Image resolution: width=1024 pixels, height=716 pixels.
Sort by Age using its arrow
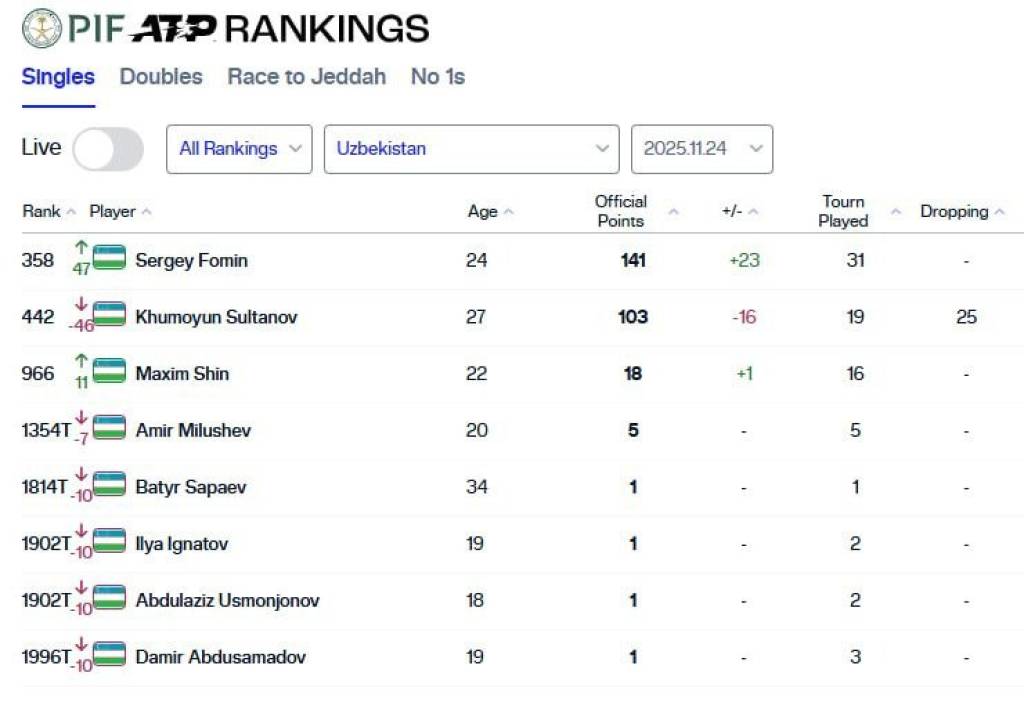(x=508, y=212)
